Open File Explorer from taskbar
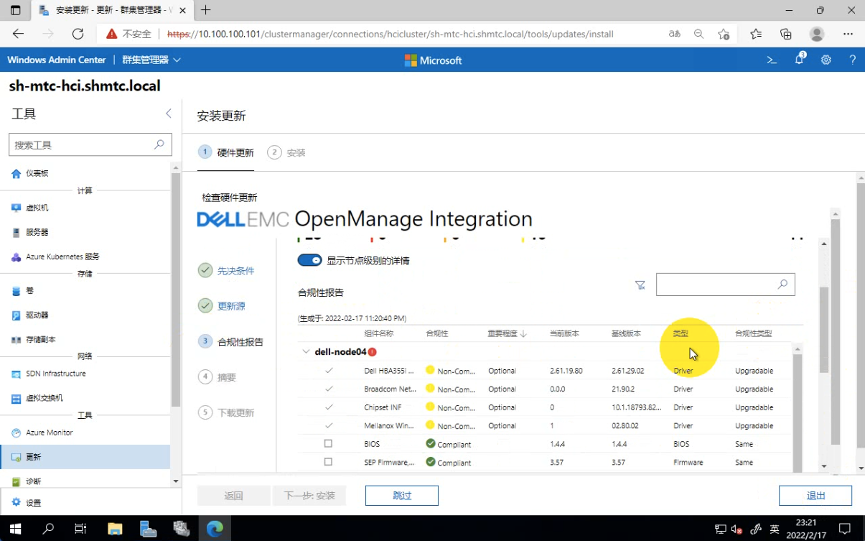866x541 pixels. 115,529
